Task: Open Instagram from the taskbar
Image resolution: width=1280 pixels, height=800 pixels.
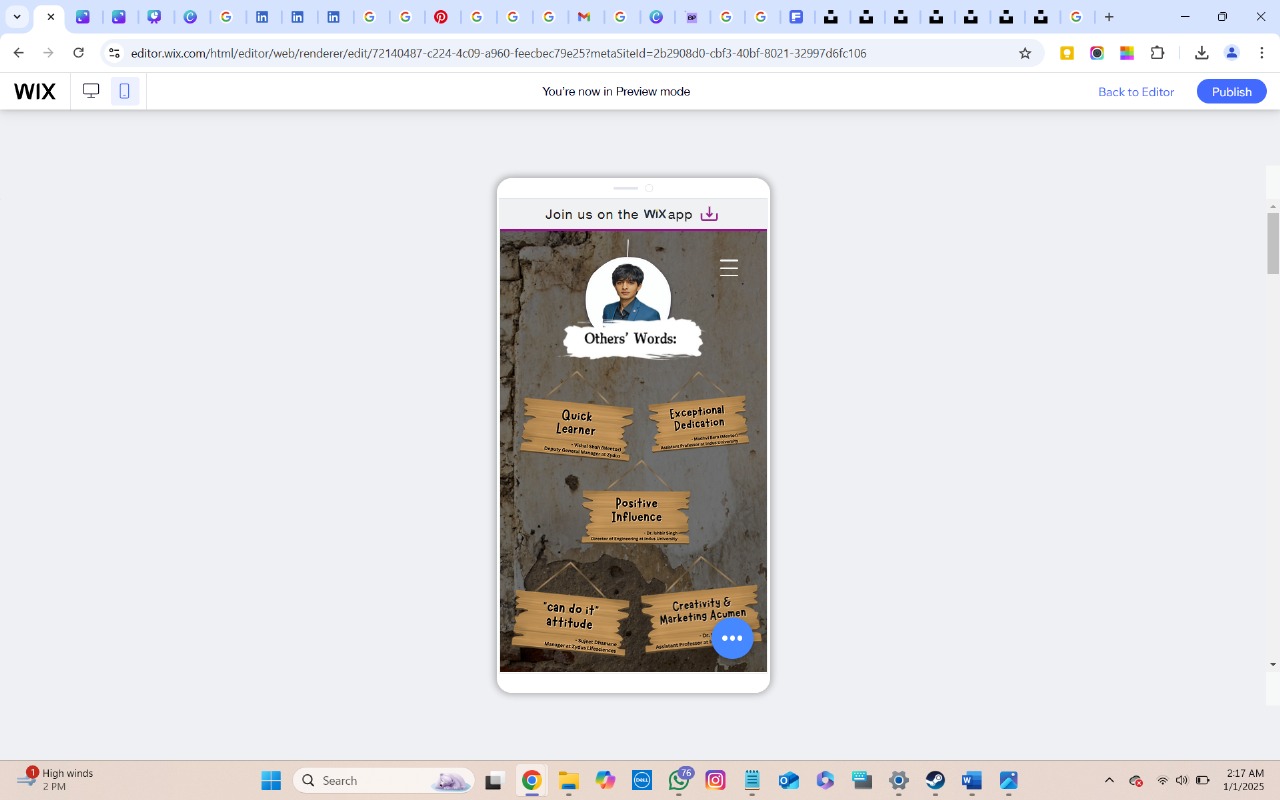Action: click(x=716, y=780)
